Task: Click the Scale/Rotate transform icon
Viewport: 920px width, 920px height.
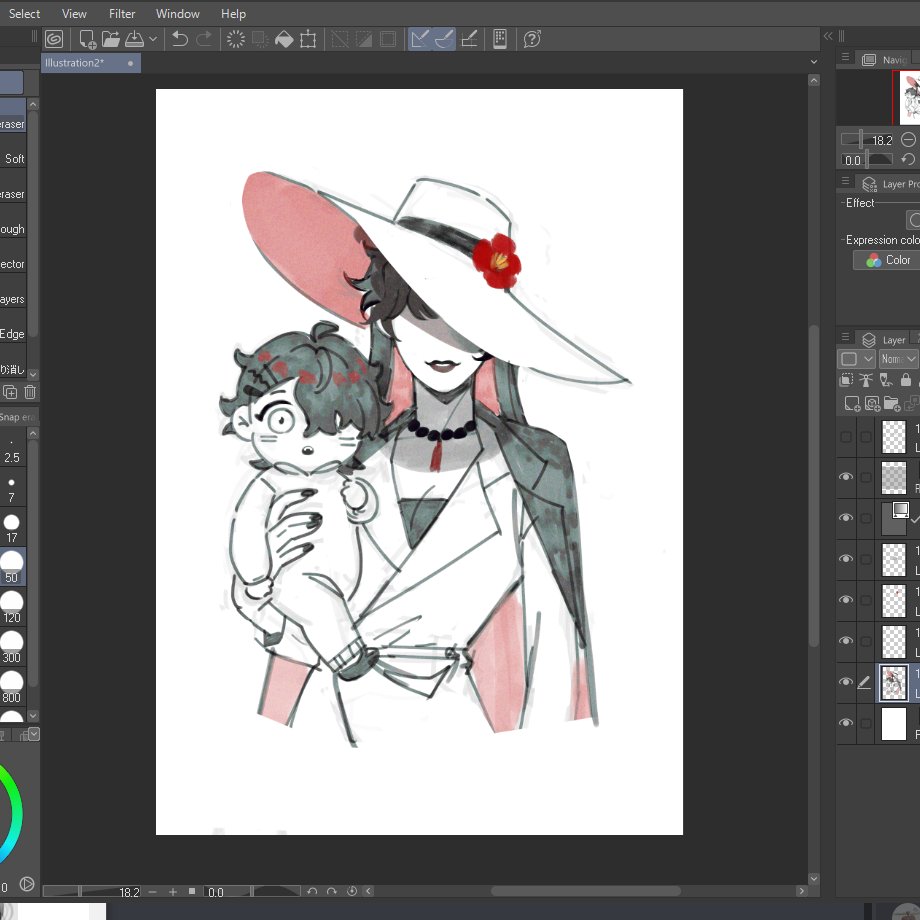Action: coord(308,39)
